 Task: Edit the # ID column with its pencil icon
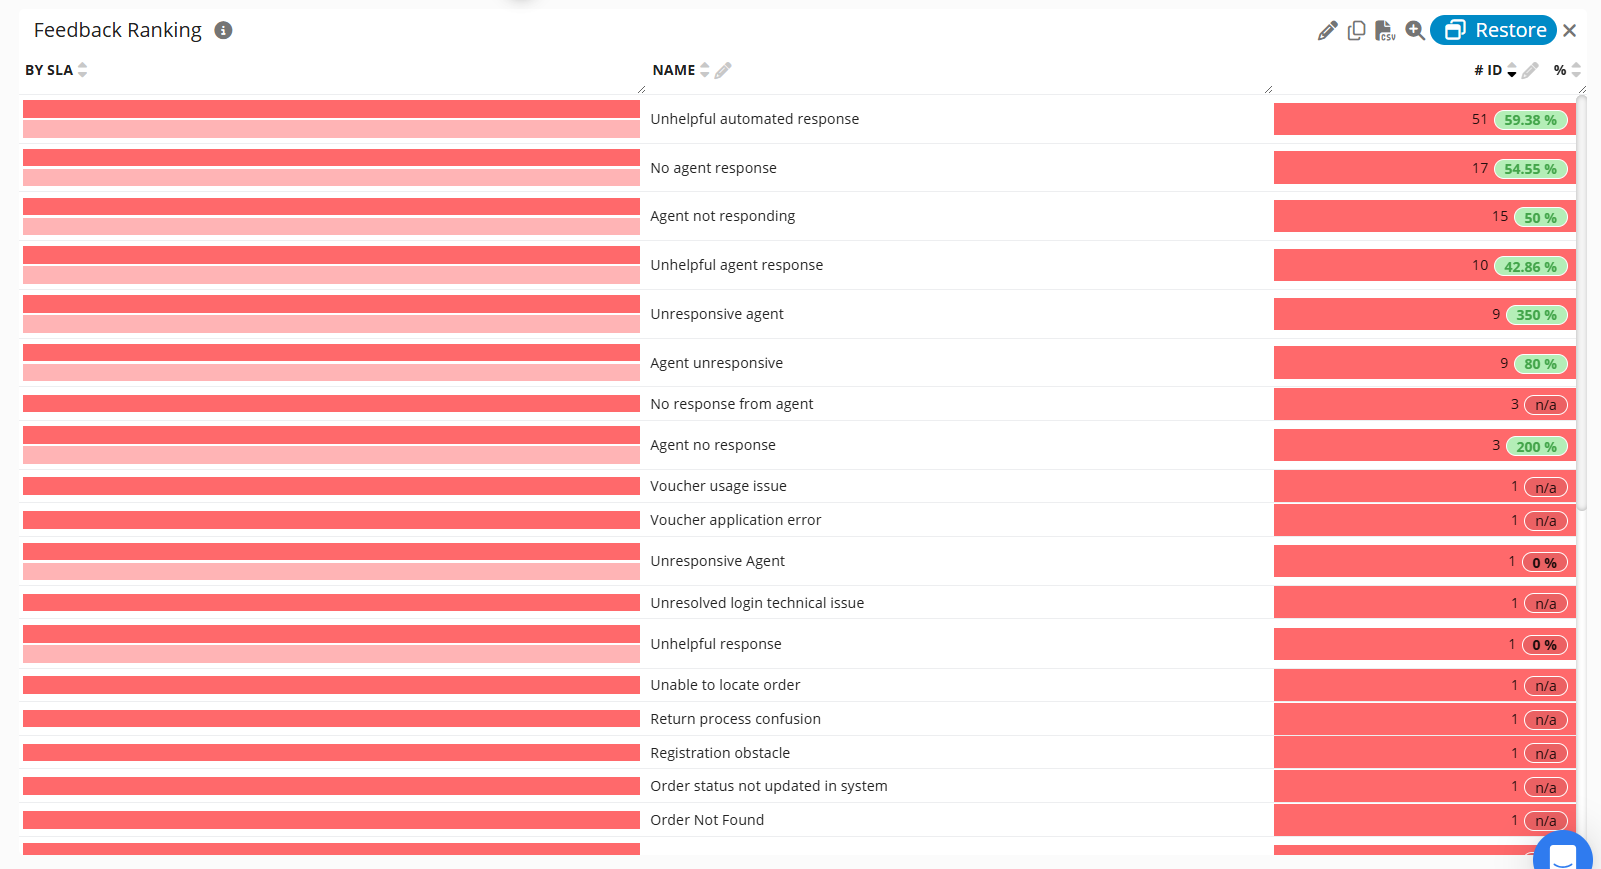tap(1530, 70)
